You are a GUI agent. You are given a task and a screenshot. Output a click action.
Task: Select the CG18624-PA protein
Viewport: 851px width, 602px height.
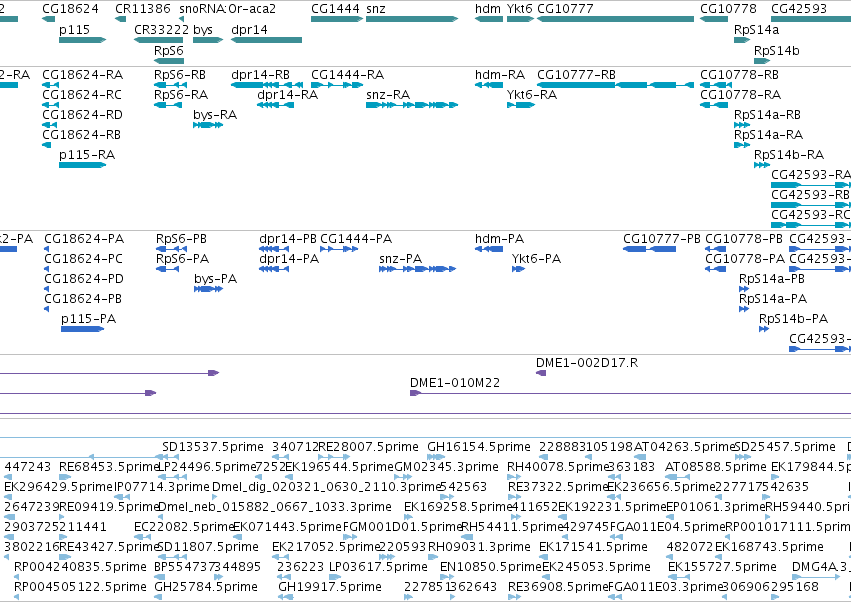tap(47, 249)
